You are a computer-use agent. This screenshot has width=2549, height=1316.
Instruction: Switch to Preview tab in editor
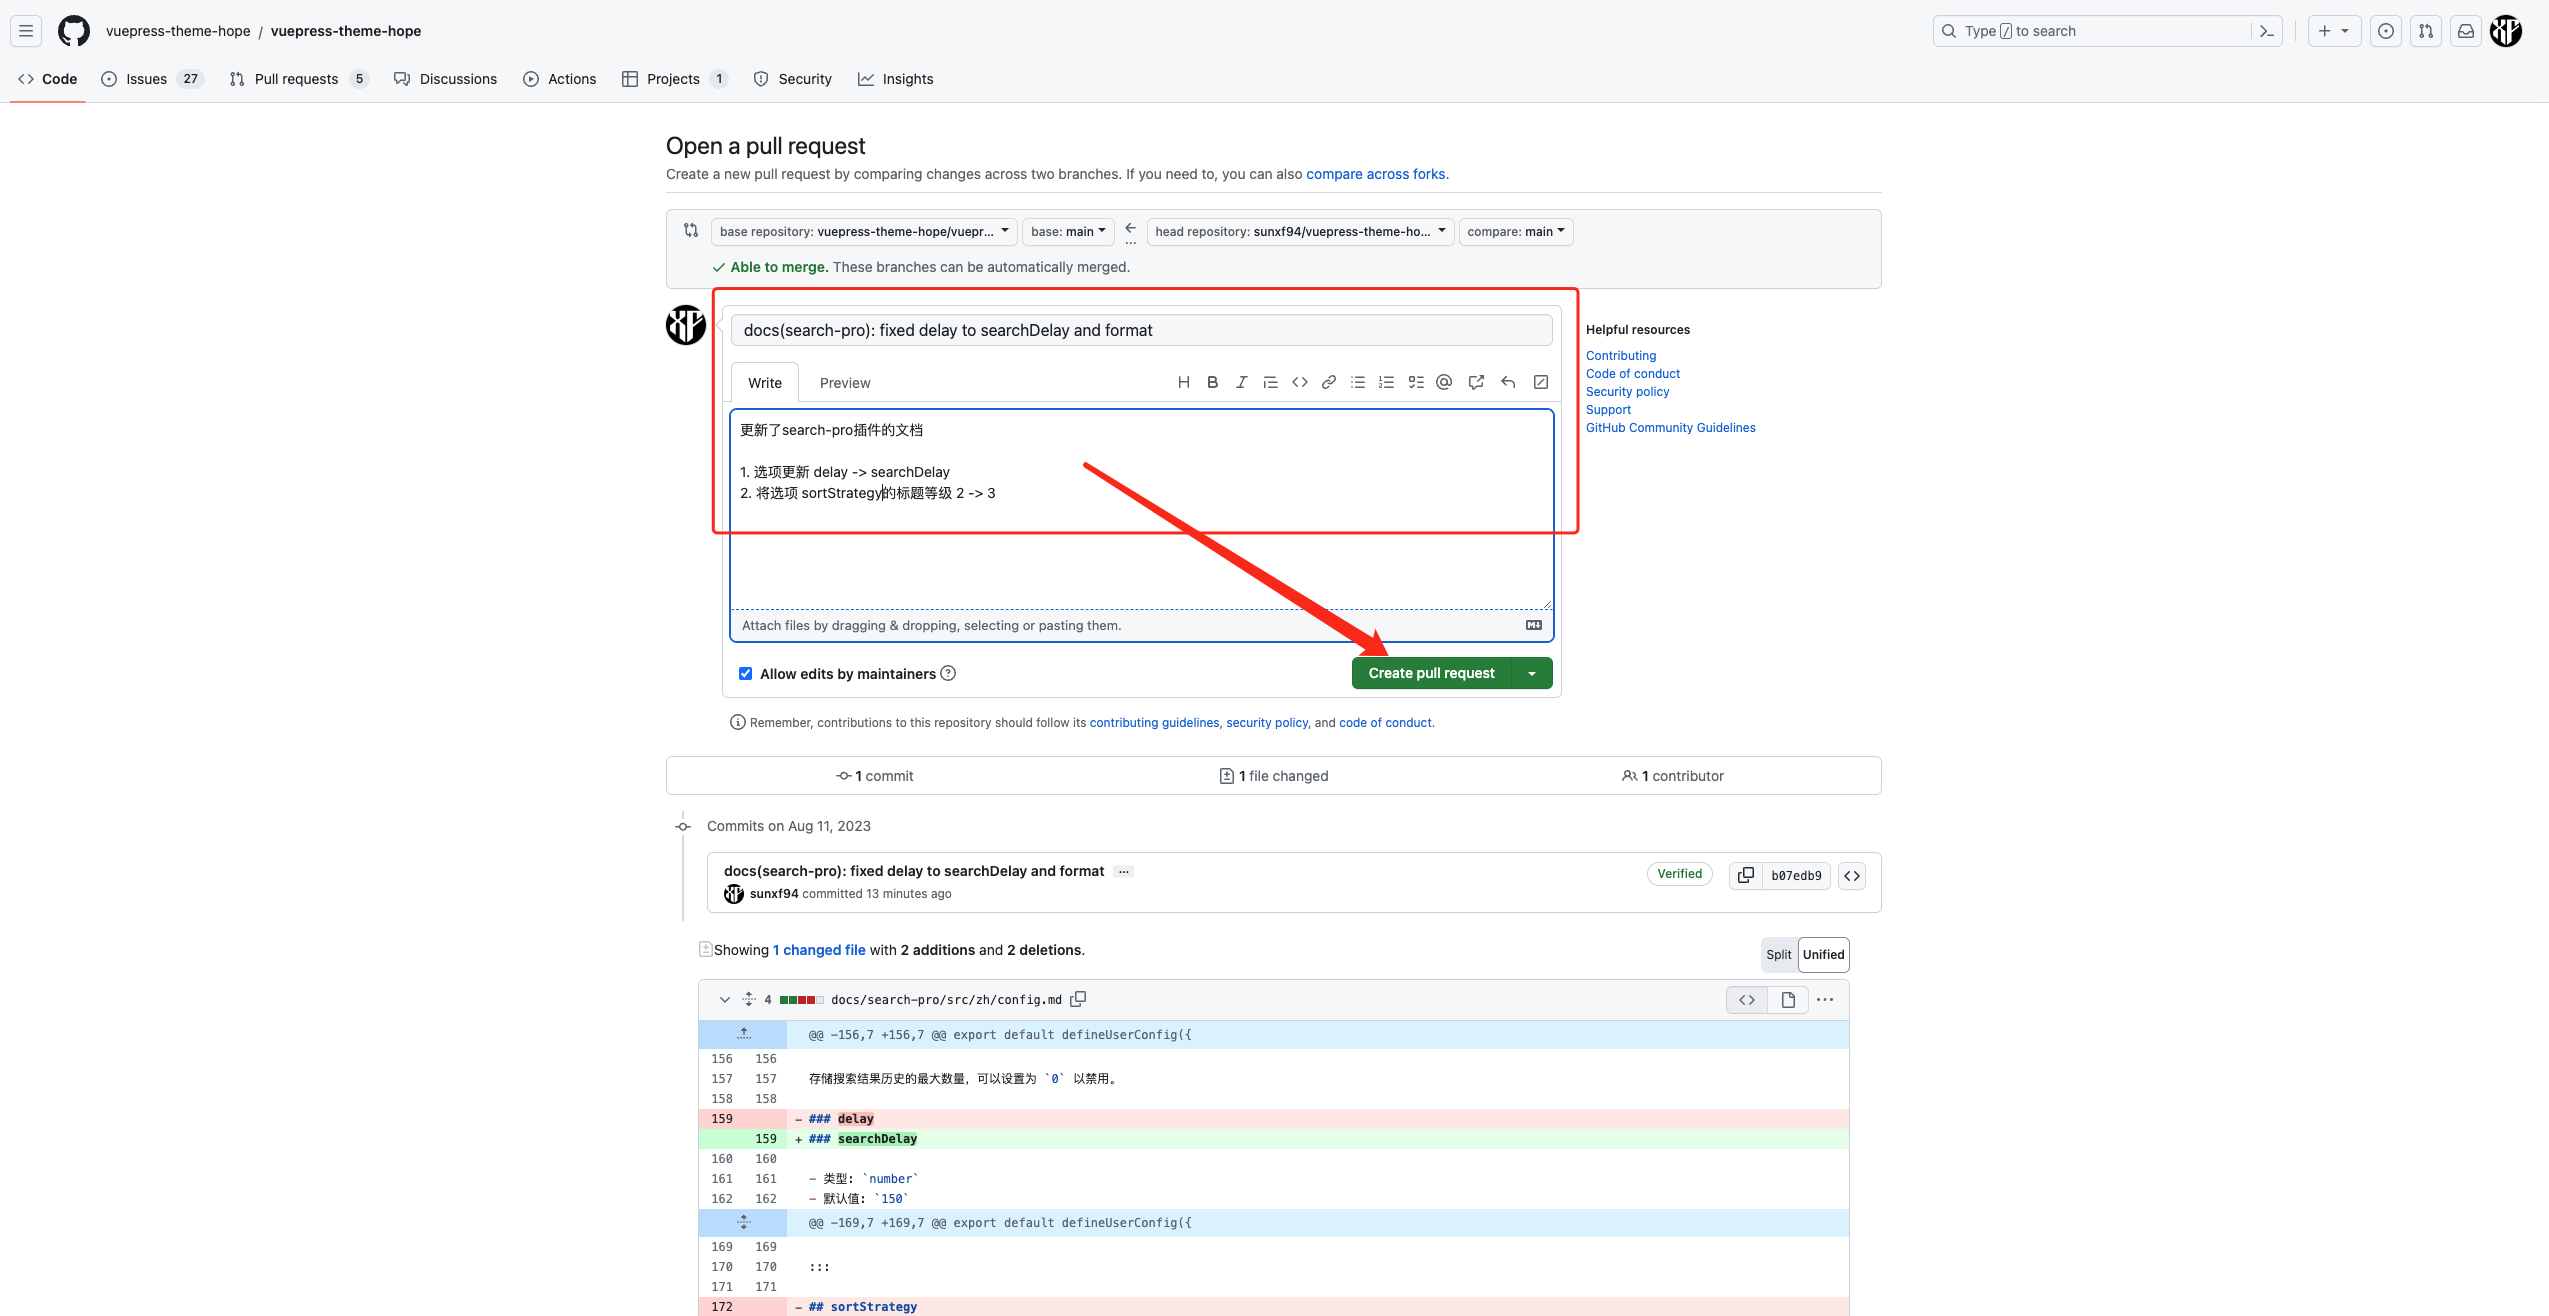[x=844, y=381]
